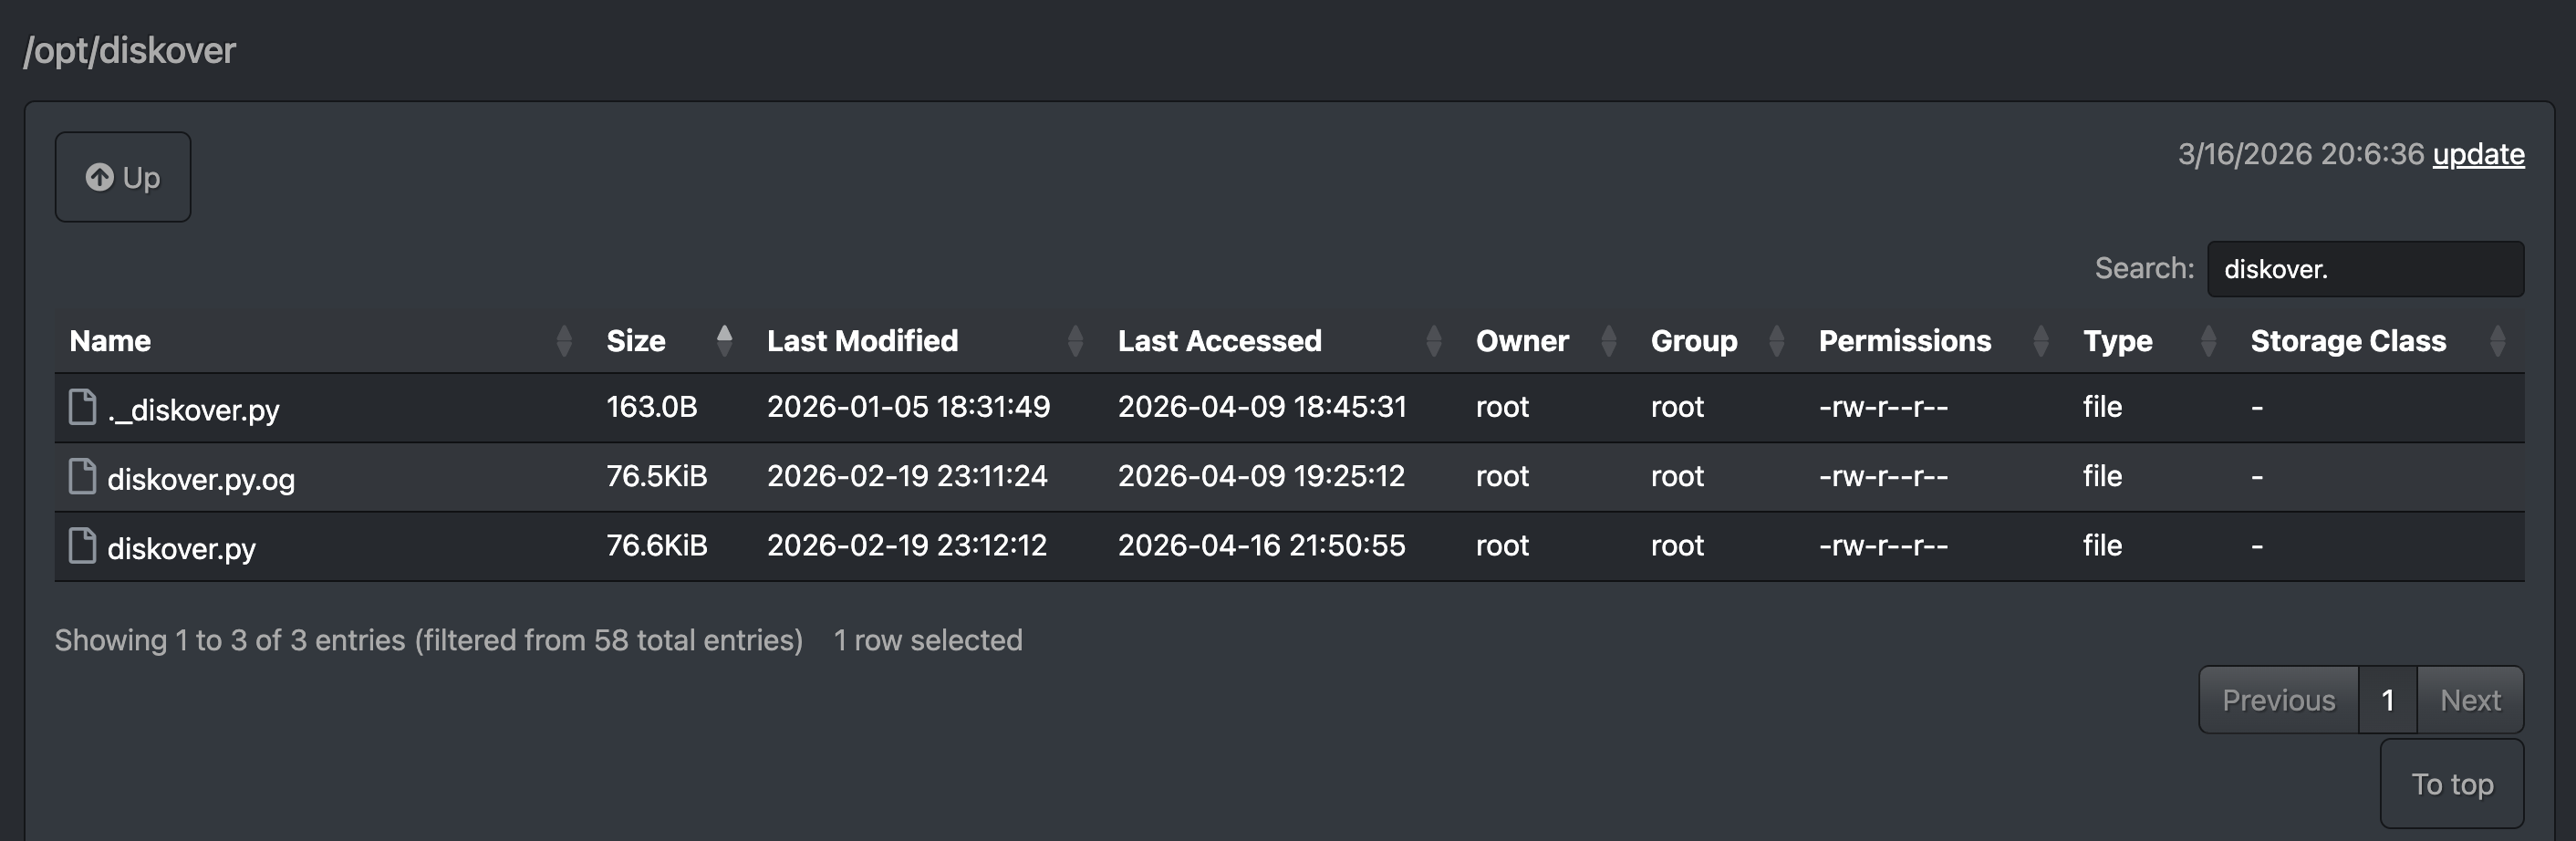2576x841 pixels.
Task: Select page 1 in pagination
Action: point(2387,700)
